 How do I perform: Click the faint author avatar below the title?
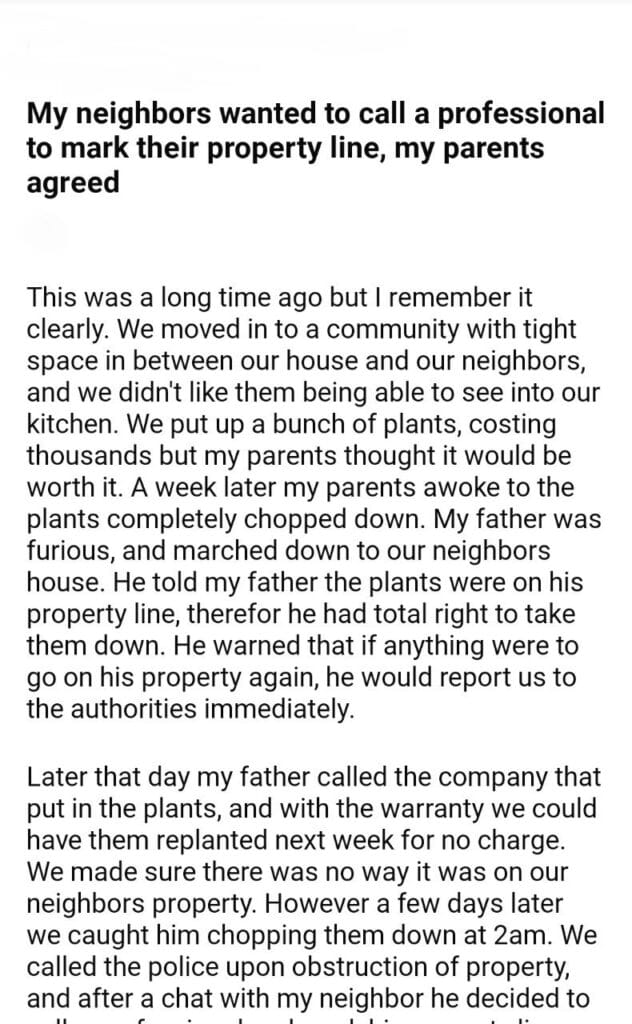pos(47,236)
